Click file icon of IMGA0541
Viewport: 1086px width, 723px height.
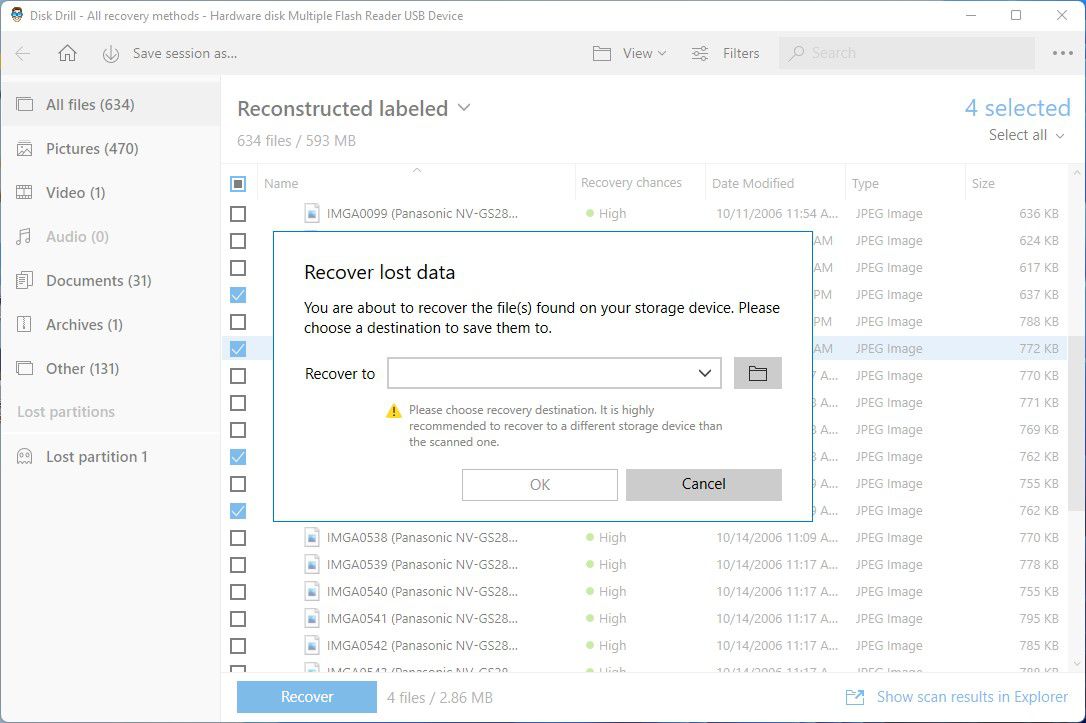click(312, 618)
